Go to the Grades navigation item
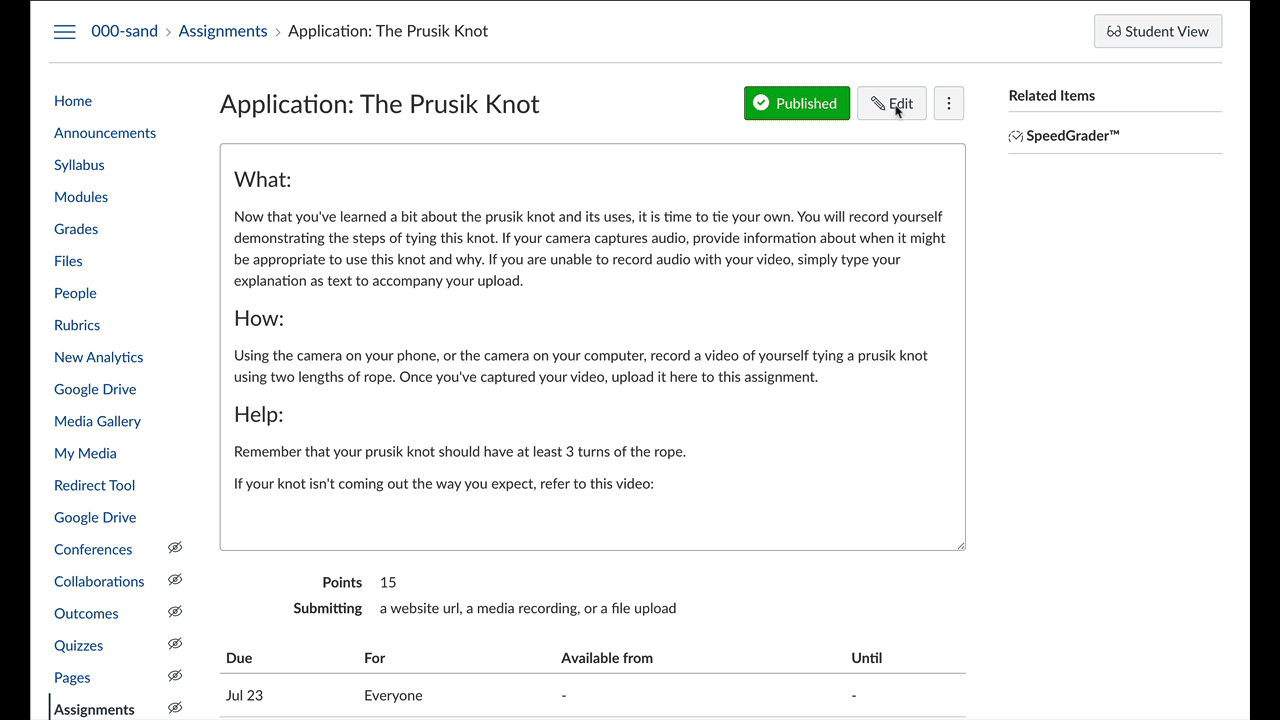 tap(76, 229)
